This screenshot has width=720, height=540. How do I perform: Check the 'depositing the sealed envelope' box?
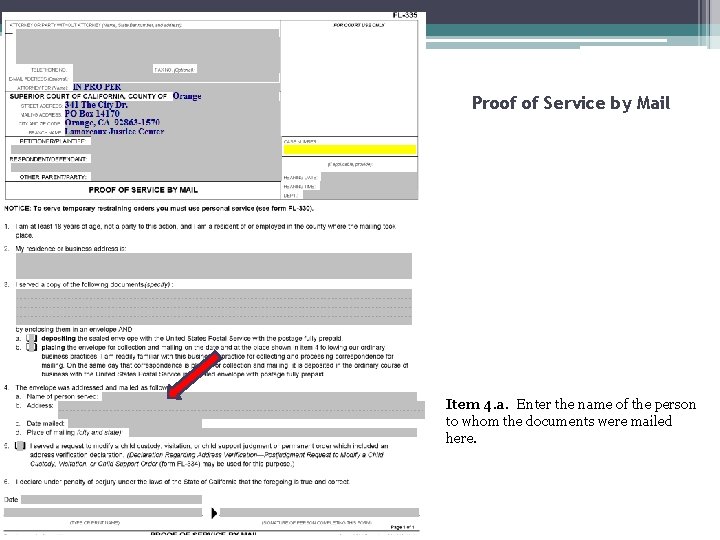click(31, 338)
